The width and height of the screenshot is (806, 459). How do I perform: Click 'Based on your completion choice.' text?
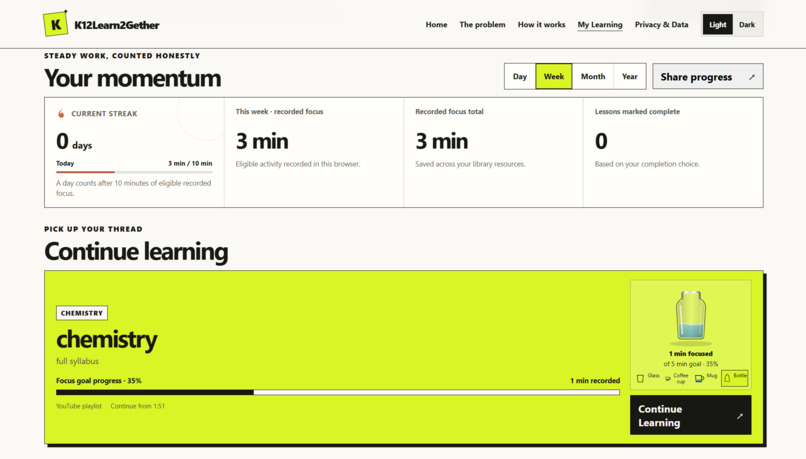647,164
